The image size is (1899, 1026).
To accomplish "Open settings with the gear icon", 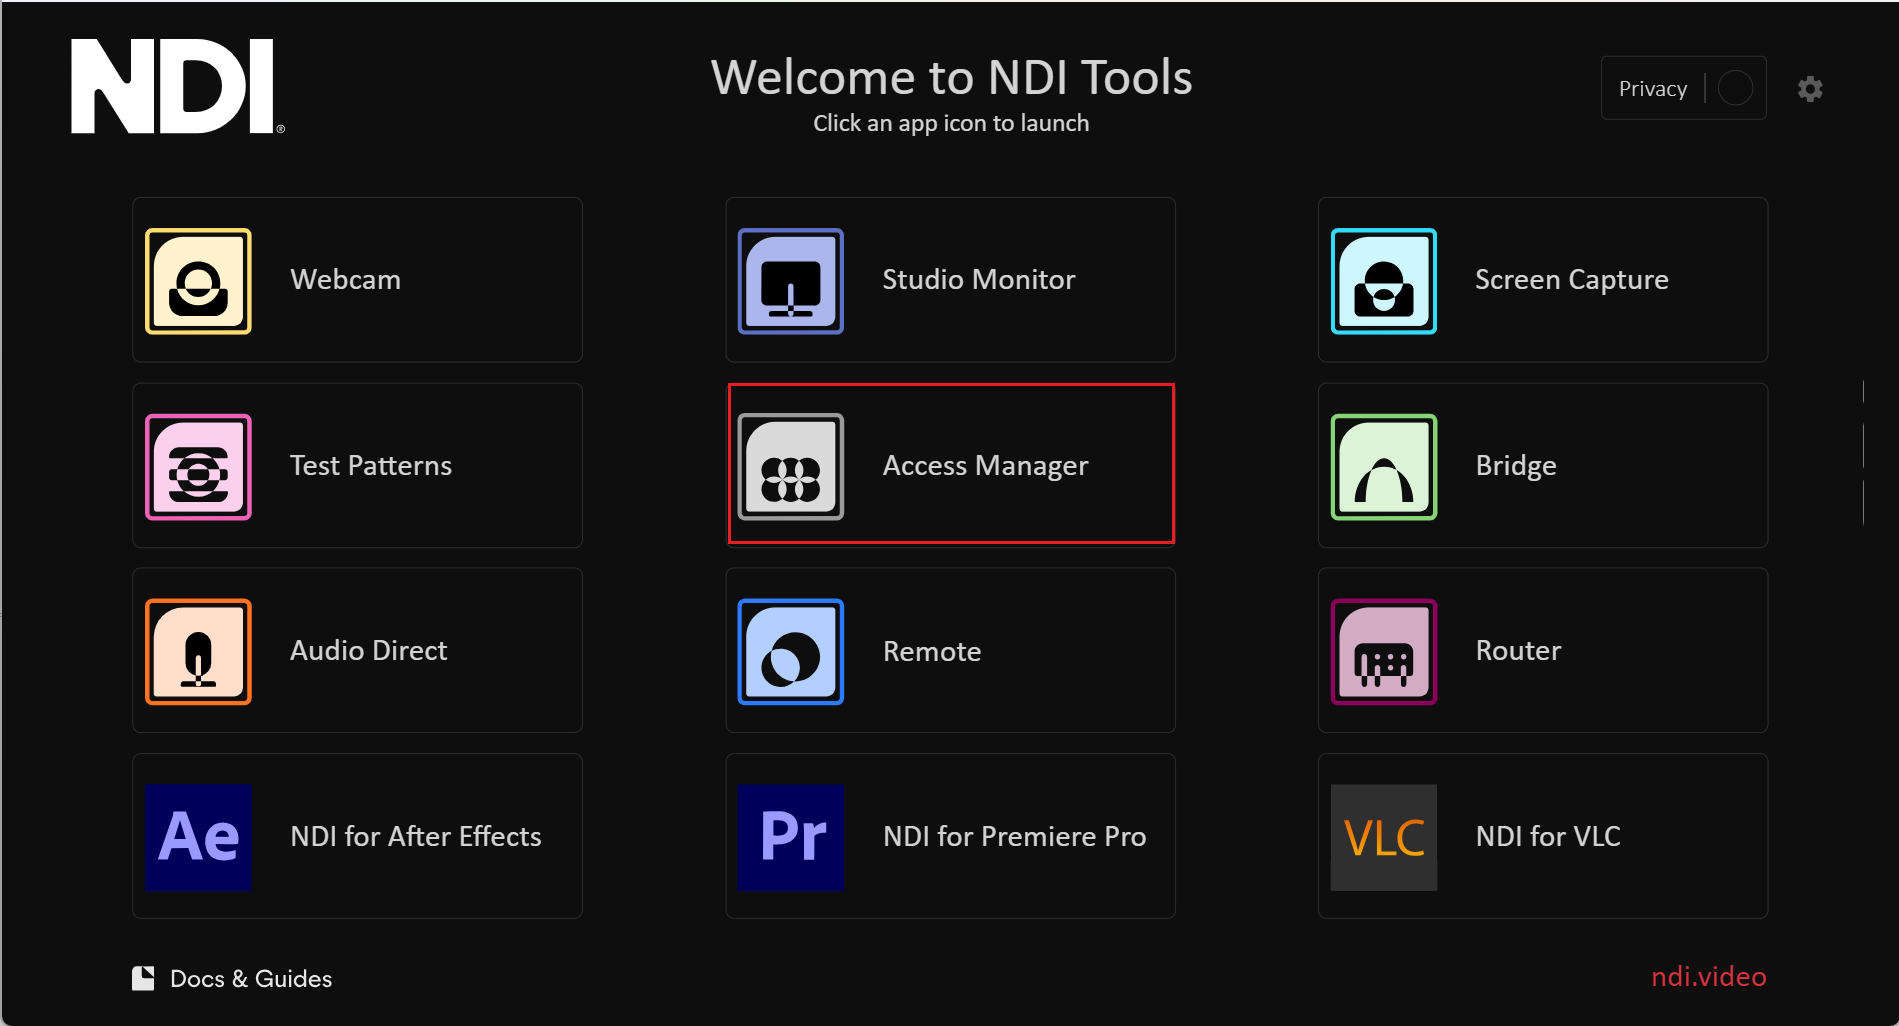I will click(1810, 89).
